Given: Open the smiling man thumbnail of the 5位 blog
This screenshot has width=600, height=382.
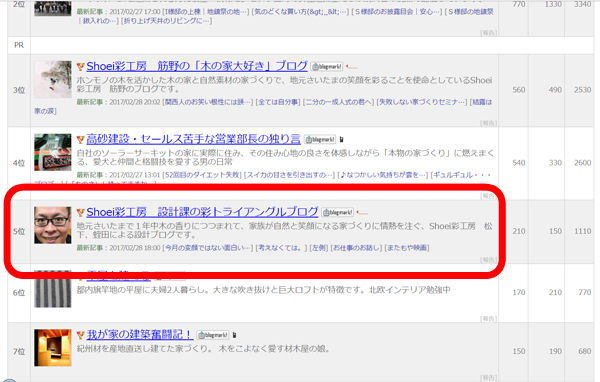Looking at the screenshot, I should click(x=52, y=225).
